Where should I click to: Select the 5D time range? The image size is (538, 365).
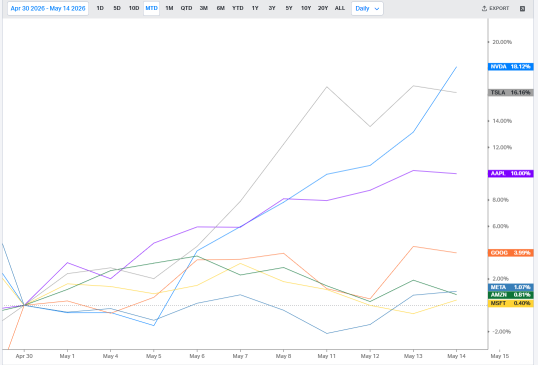pyautogui.click(x=117, y=8)
